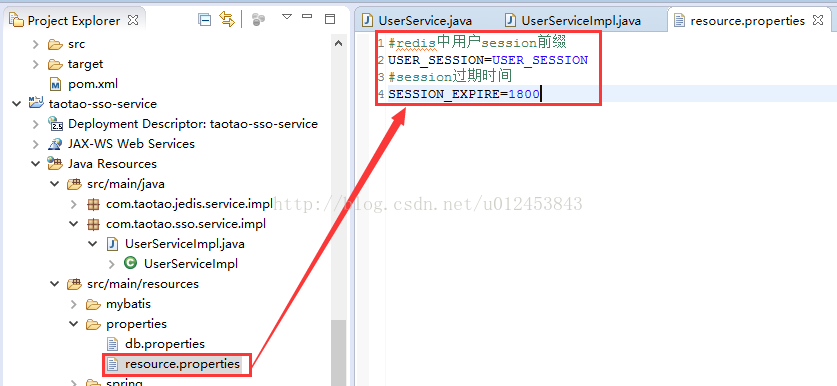Click the Deployment Descriptor icon
Image resolution: width=837 pixels, height=386 pixels.
[56, 124]
